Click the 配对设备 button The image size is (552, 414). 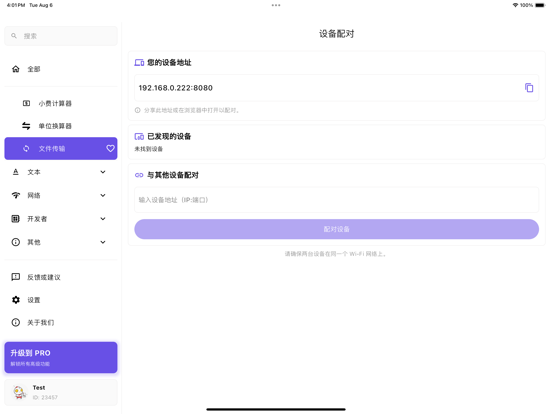coord(337,229)
